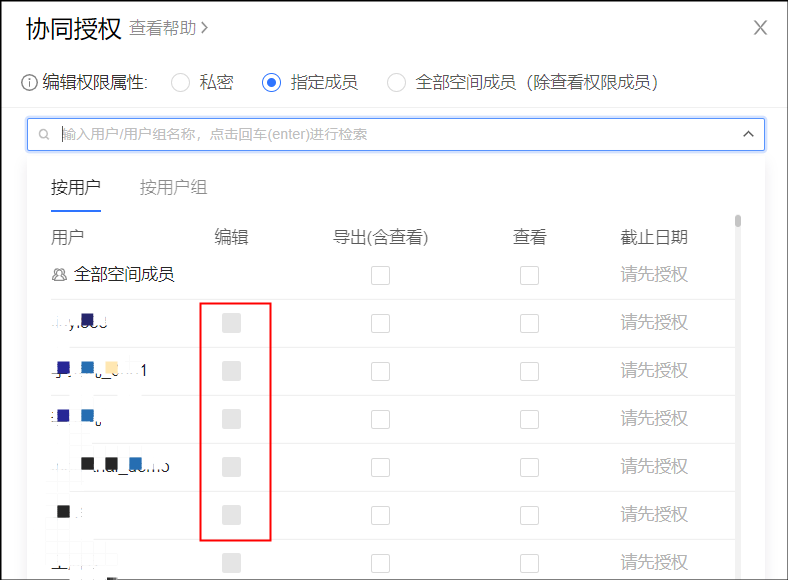Screen dimensions: 788x580
Task: Select the 私密 radio option
Action: (181, 83)
